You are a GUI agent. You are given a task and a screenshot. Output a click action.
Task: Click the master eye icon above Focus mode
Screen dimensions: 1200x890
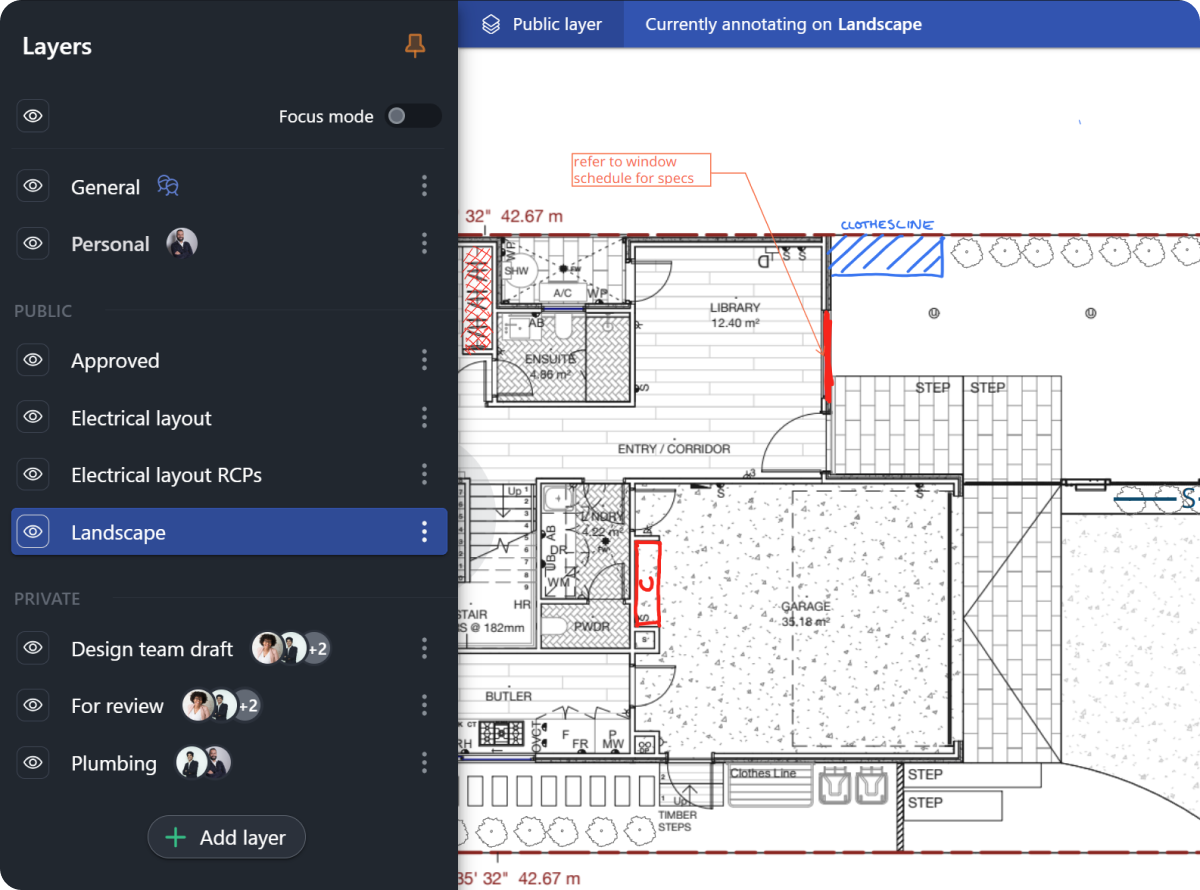(x=32, y=115)
